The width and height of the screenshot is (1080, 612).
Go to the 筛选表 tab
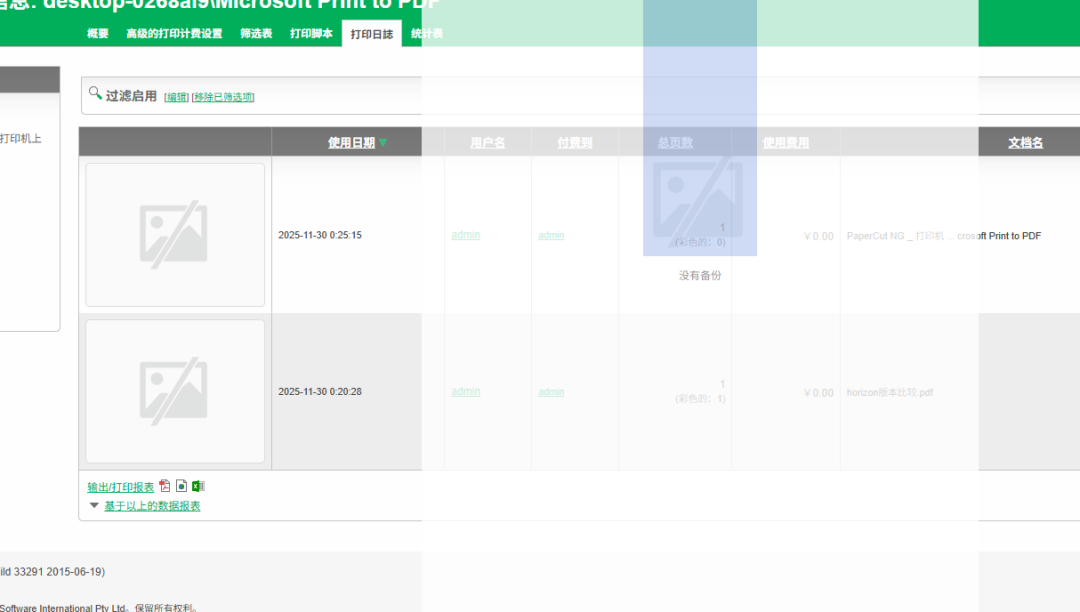pyautogui.click(x=256, y=34)
